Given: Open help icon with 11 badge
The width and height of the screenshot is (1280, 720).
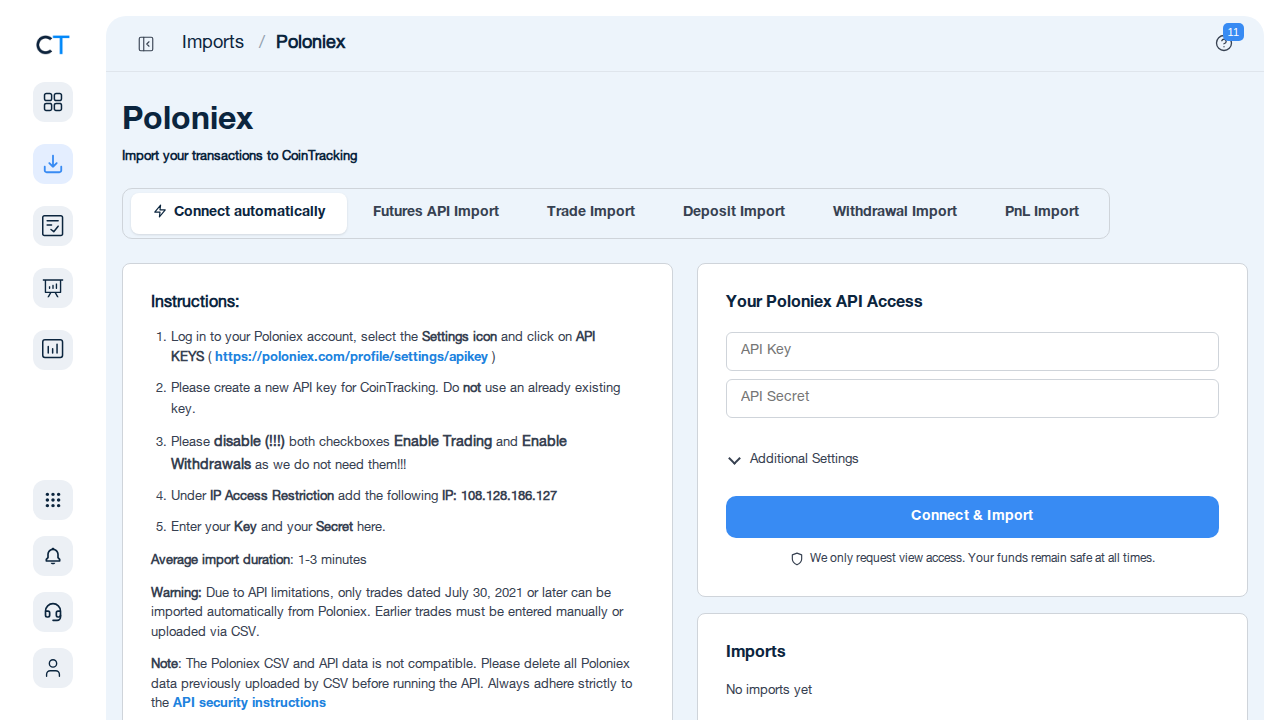Looking at the screenshot, I should 1224,43.
